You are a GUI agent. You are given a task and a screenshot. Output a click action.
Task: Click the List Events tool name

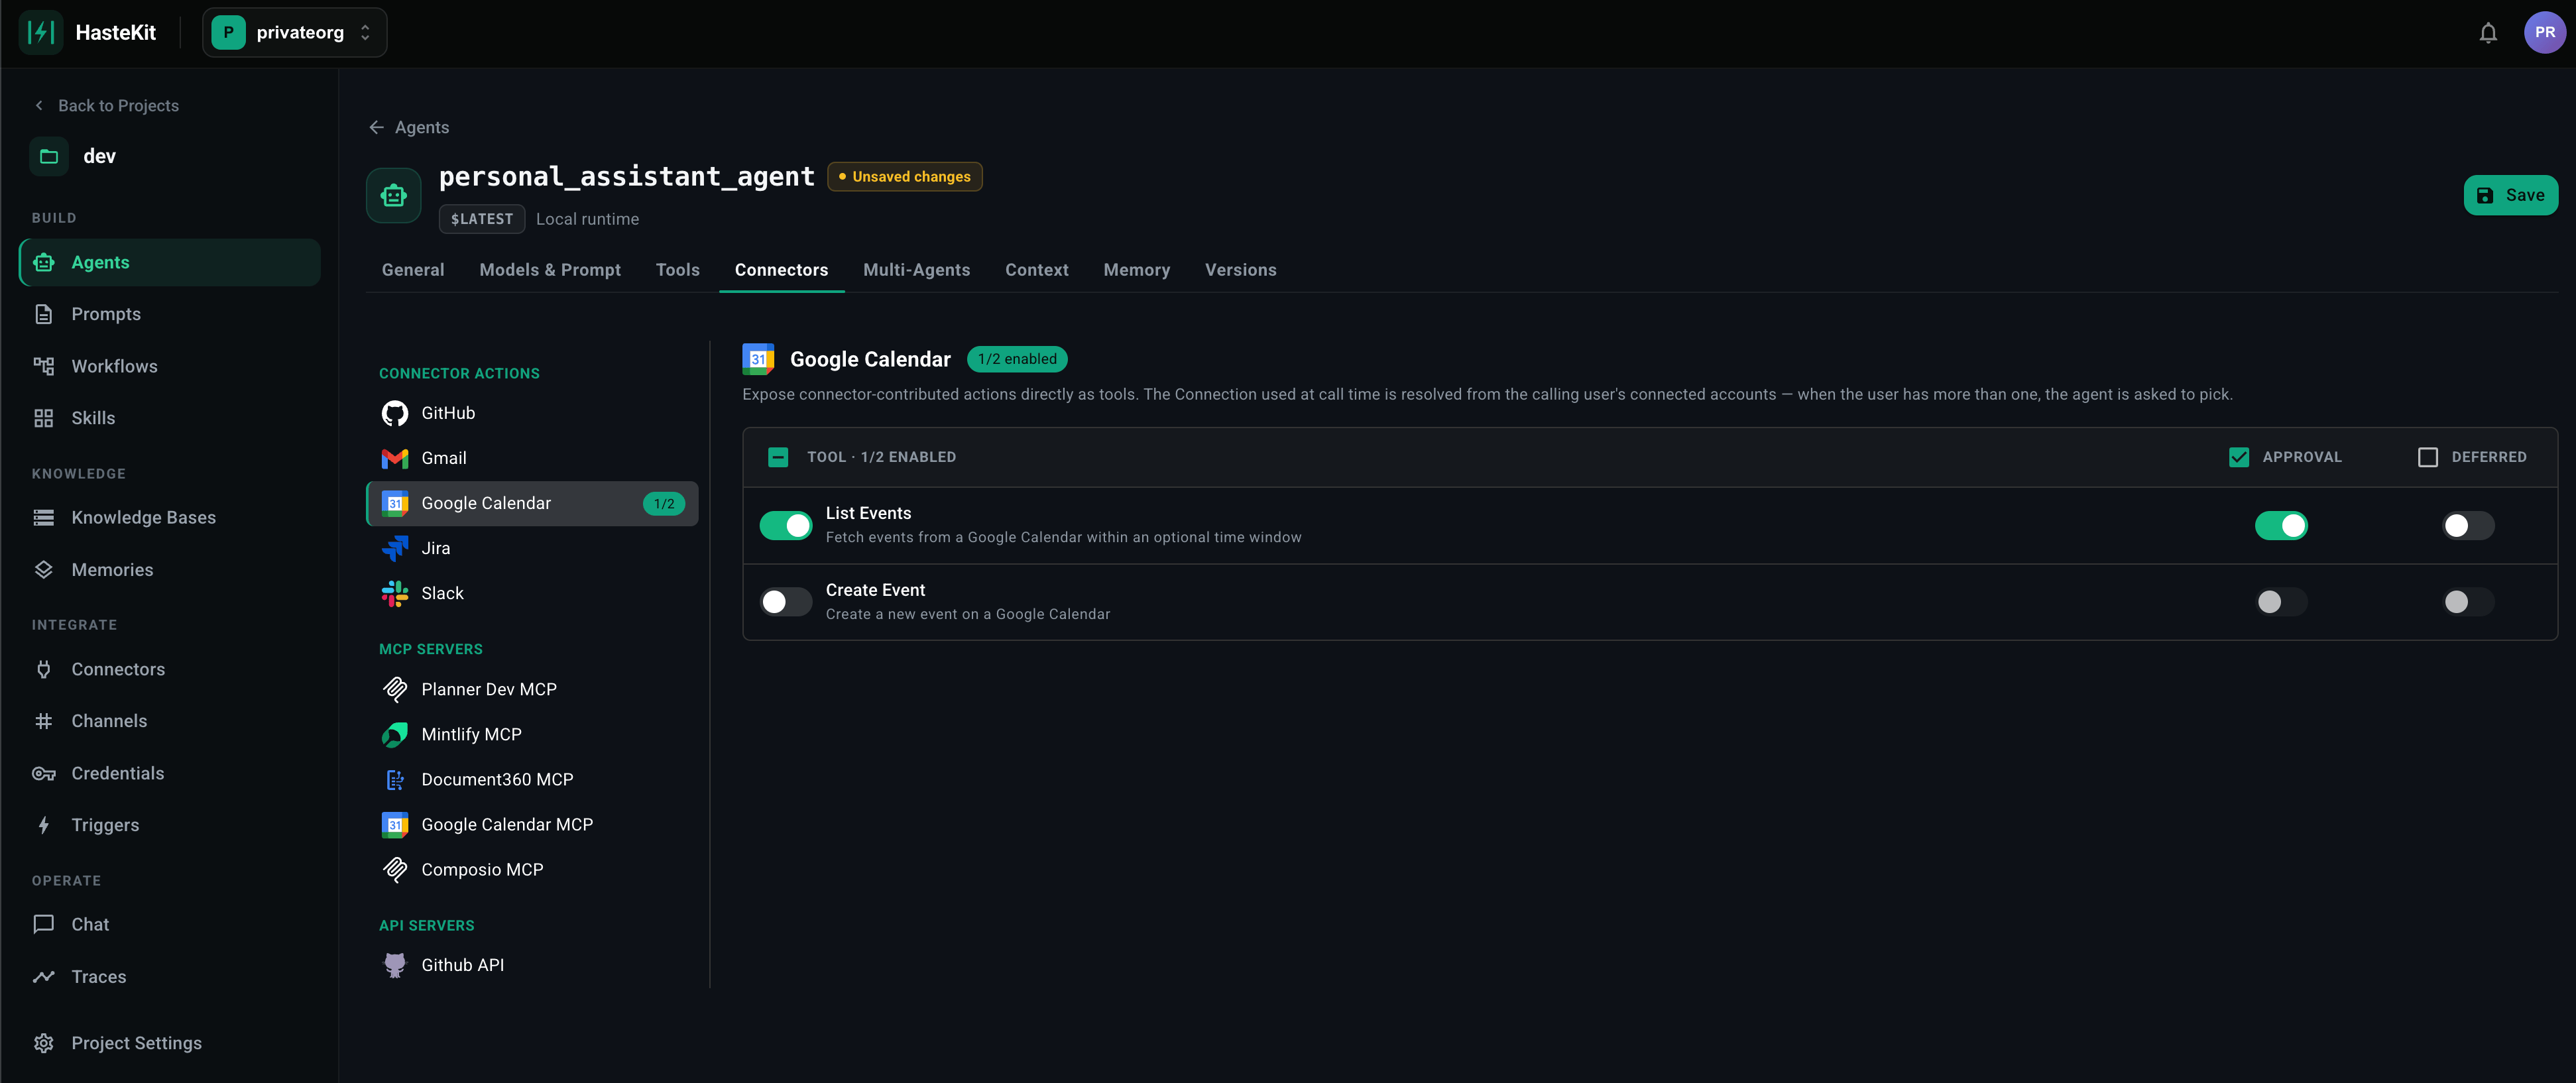coord(868,513)
